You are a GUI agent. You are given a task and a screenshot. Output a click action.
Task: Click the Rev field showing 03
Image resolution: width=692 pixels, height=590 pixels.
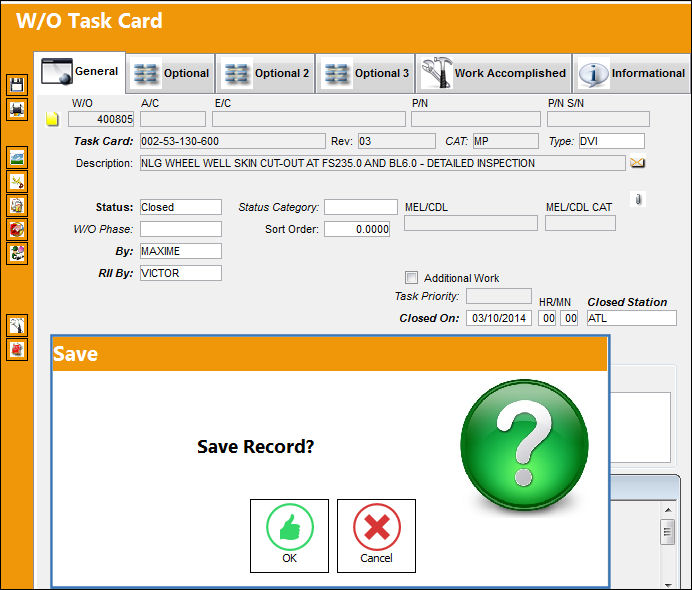pyautogui.click(x=397, y=141)
